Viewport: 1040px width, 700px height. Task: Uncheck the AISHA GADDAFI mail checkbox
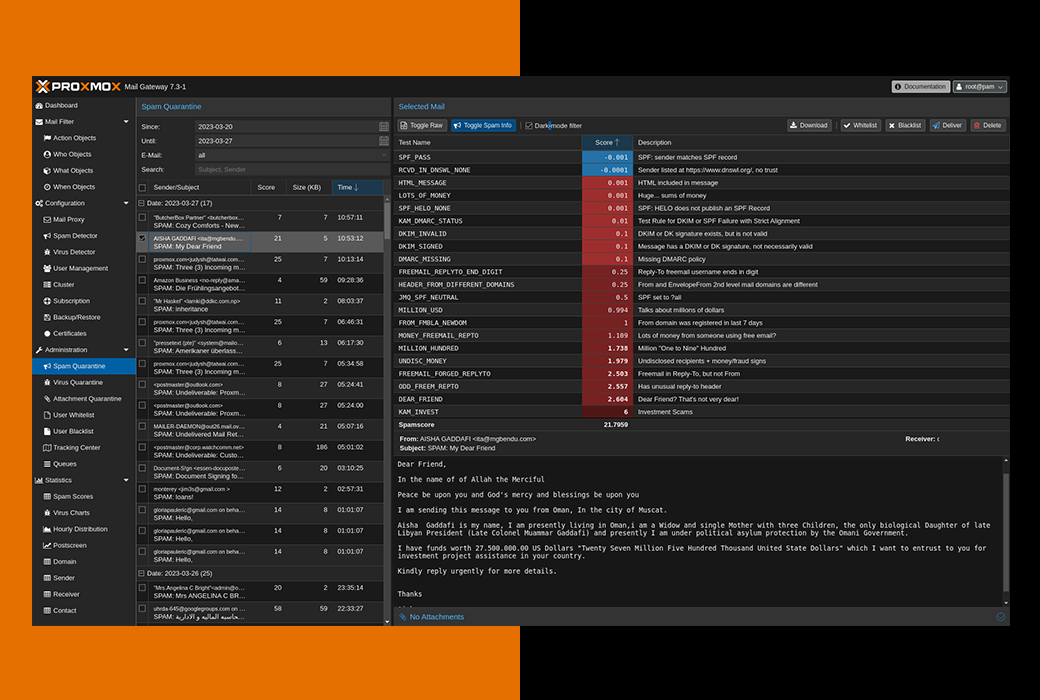[x=142, y=238]
